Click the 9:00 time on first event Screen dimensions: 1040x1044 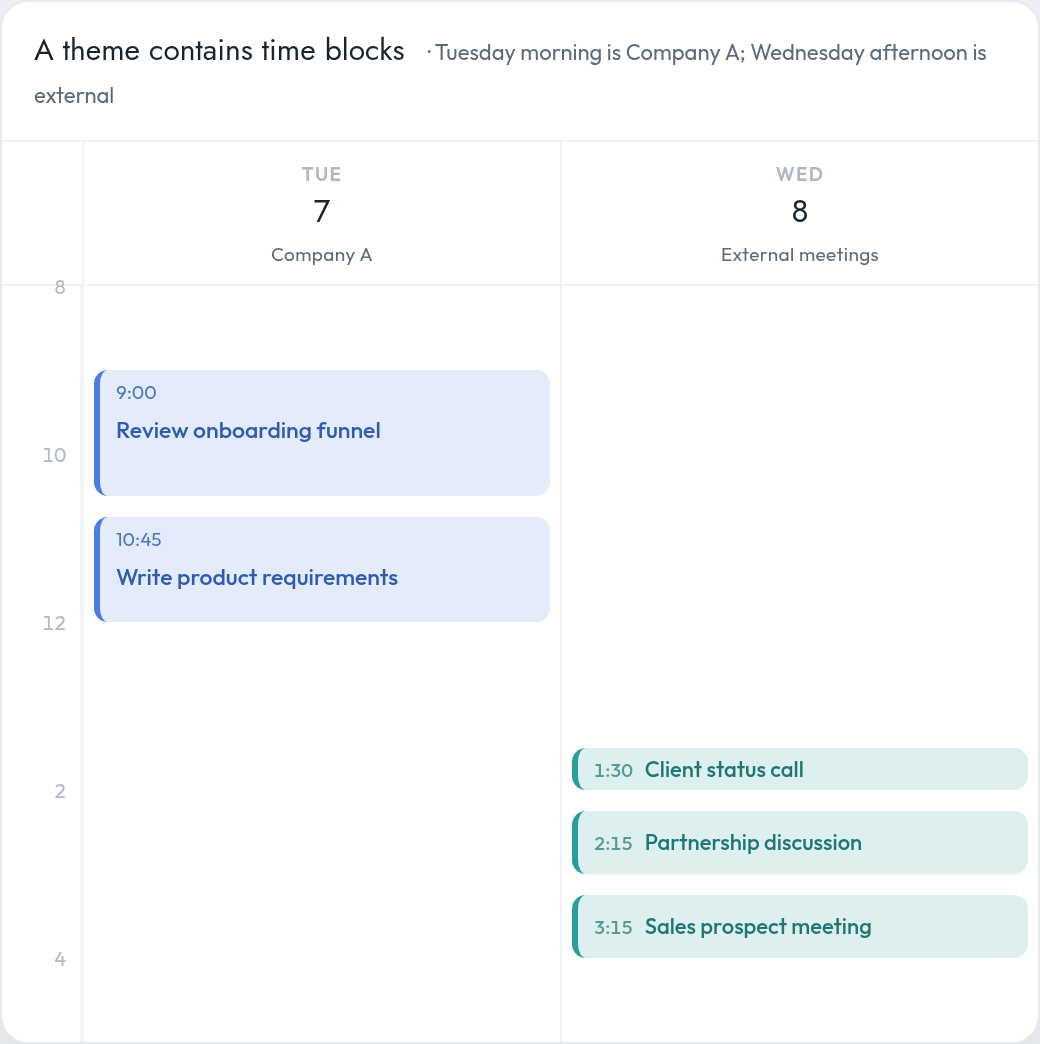click(x=136, y=393)
